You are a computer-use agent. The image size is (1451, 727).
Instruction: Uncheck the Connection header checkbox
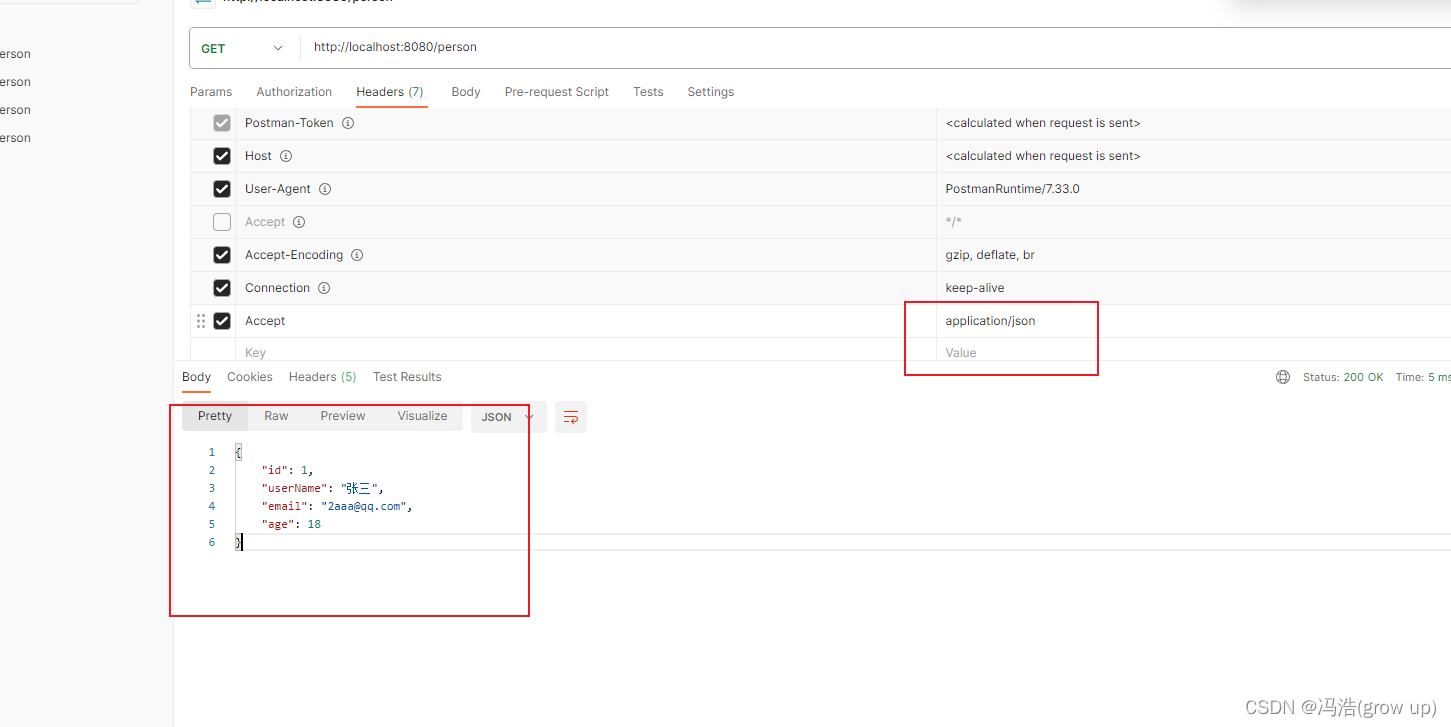click(222, 288)
